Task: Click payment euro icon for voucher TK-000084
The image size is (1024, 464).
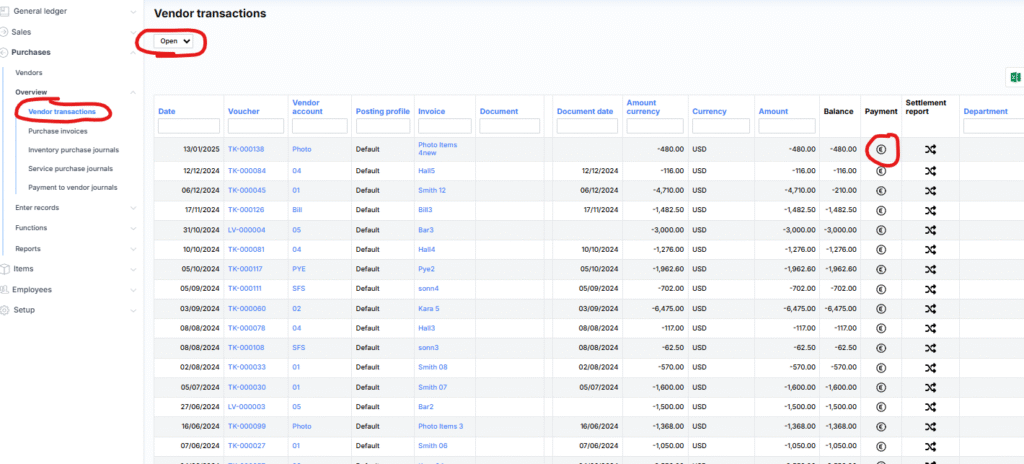Action: 880,170
